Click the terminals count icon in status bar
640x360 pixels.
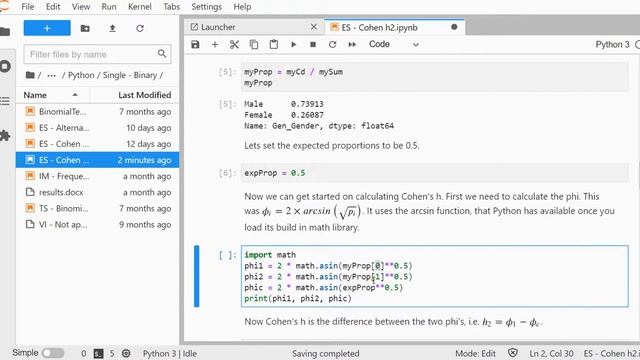pos(98,353)
